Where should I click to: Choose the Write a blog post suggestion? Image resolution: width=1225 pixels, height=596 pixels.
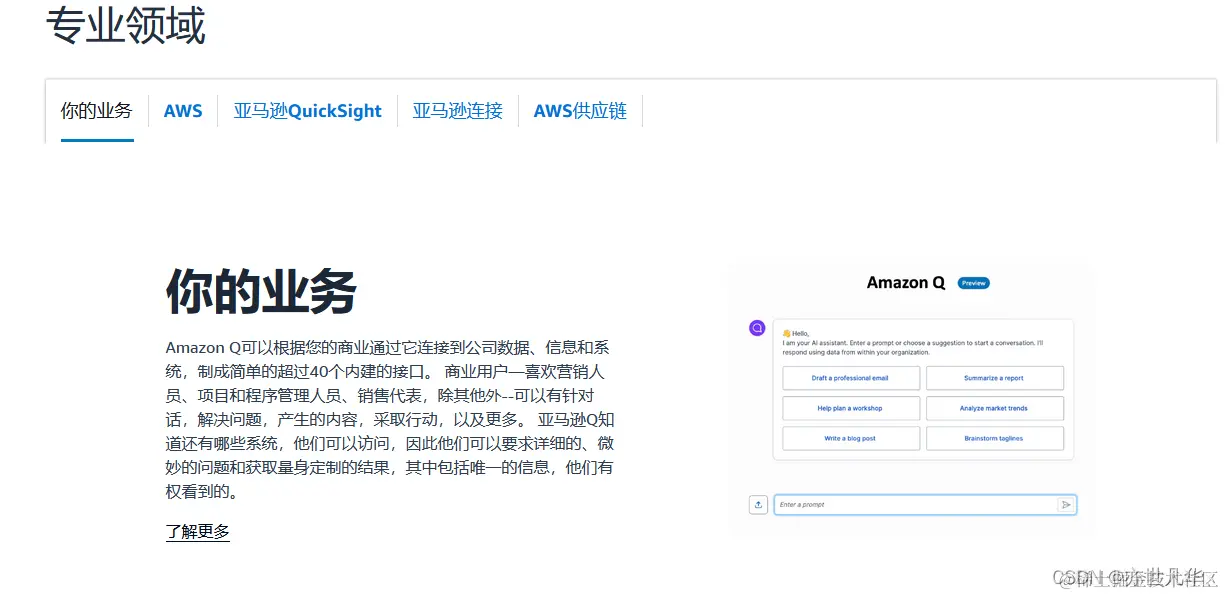[850, 438]
